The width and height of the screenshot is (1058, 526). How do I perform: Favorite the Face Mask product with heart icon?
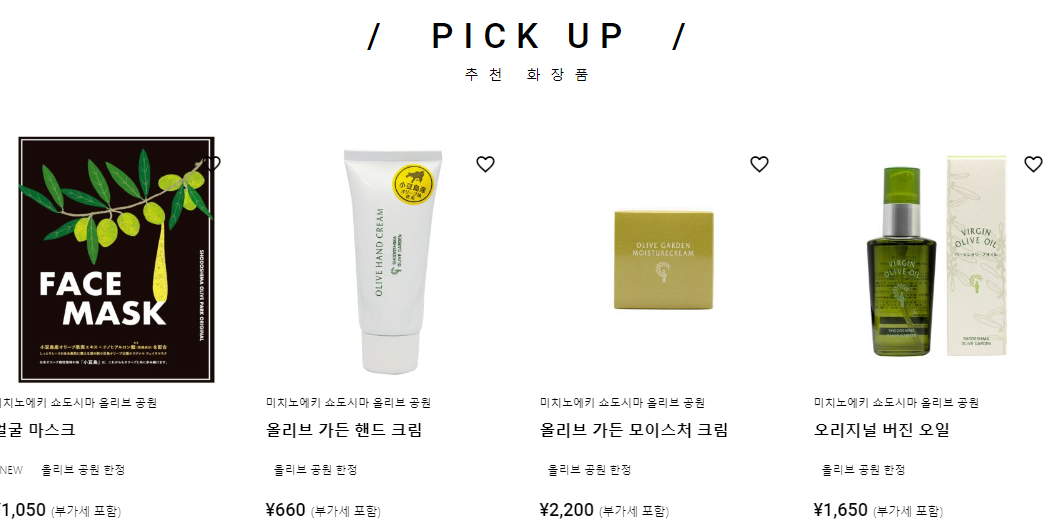[x=212, y=164]
